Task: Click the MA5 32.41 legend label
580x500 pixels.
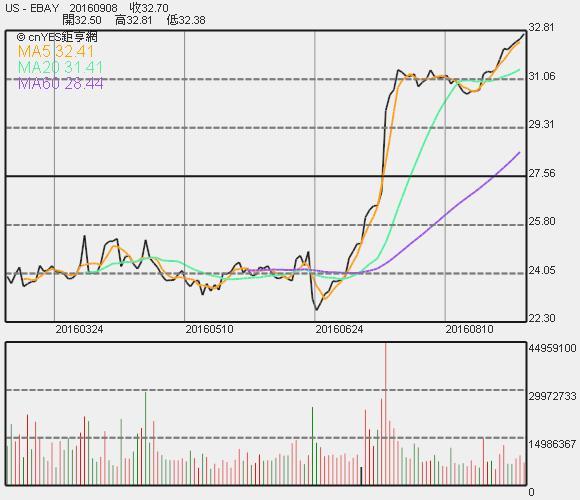Action: tap(56, 51)
